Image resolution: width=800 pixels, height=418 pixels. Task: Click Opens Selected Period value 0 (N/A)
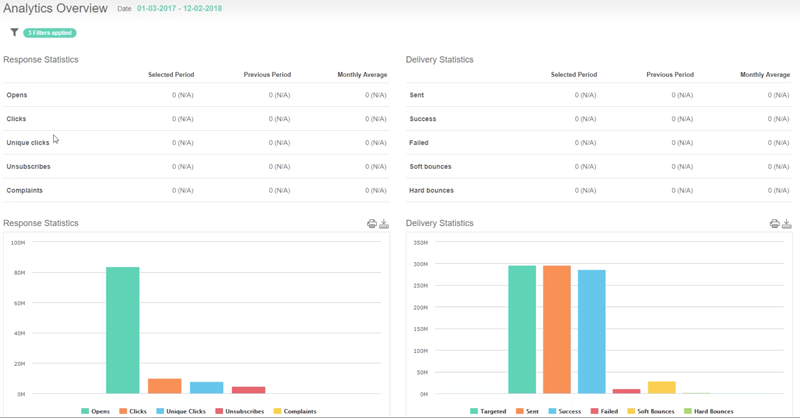point(183,95)
